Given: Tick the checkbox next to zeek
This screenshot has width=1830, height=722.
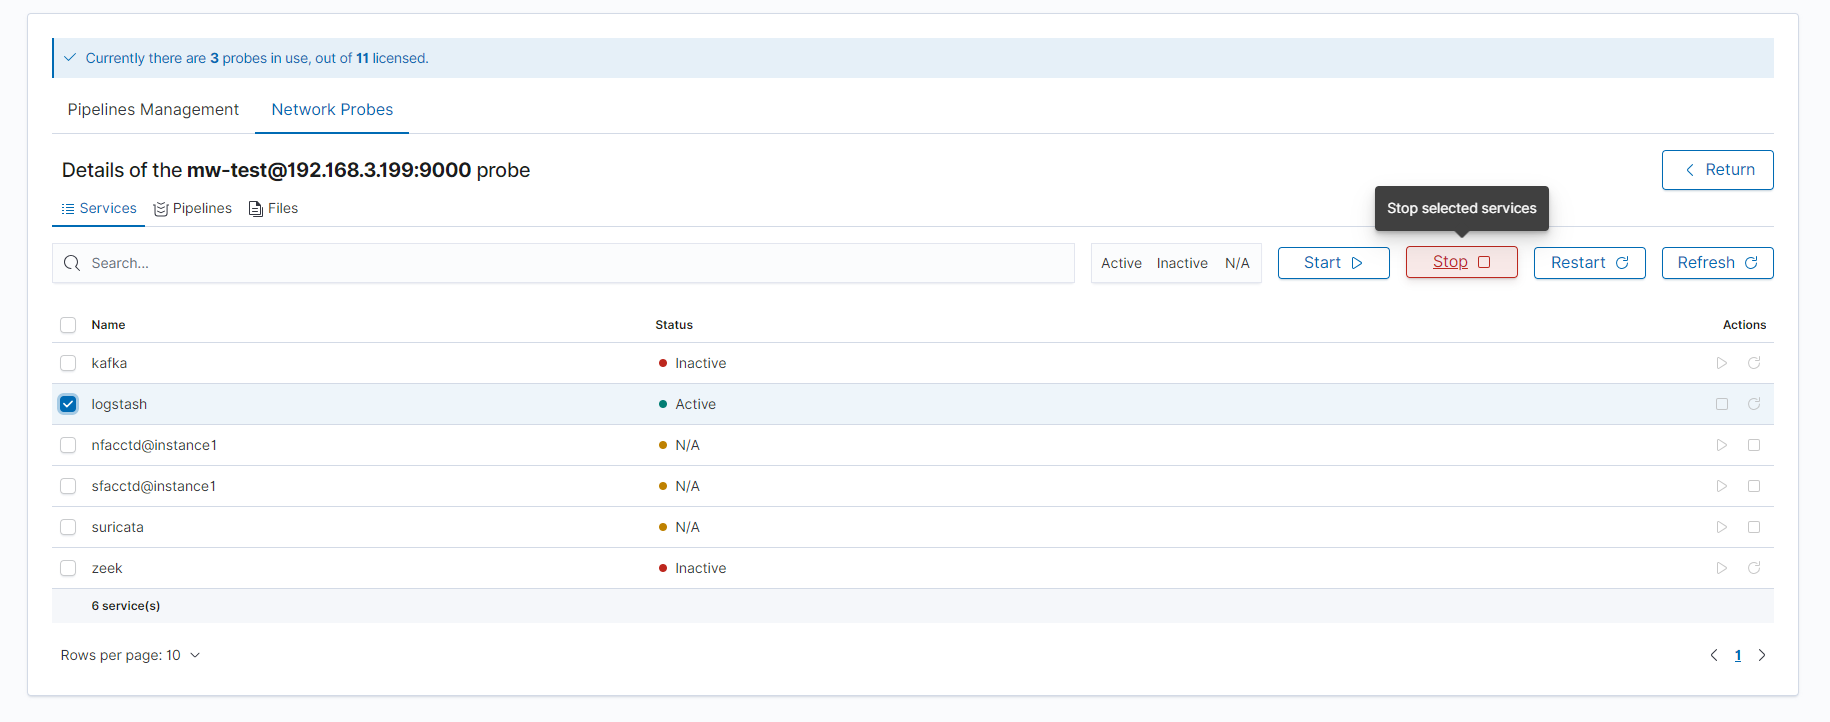Looking at the screenshot, I should pyautogui.click(x=68, y=568).
